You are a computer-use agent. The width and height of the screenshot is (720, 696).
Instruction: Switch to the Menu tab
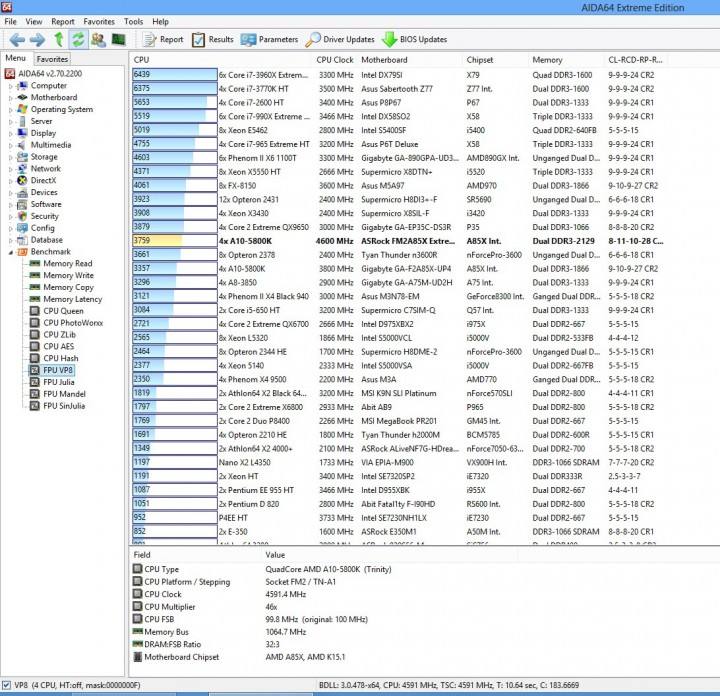click(x=15, y=58)
